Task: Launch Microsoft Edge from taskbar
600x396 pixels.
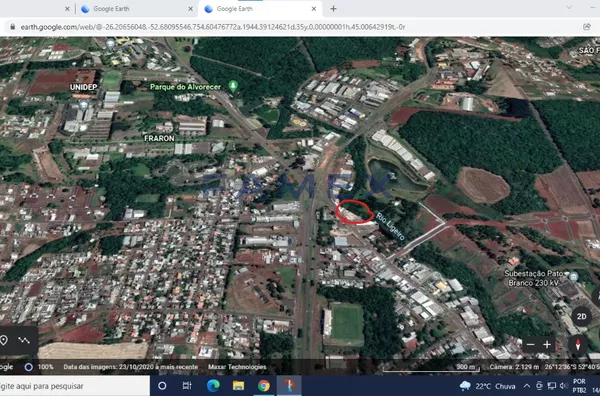Action: point(213,386)
